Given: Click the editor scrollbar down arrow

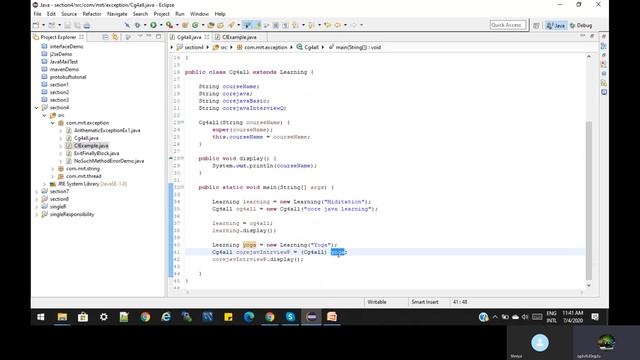Looking at the screenshot, I should click(x=589, y=285).
